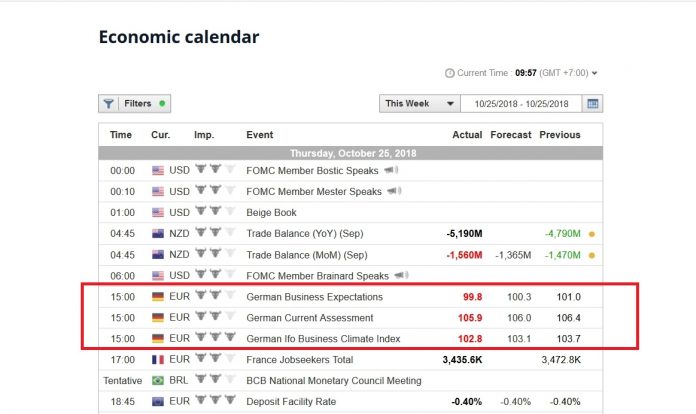696x414 pixels.
Task: Click the German flag in Business Expectations row
Action: tap(158, 297)
